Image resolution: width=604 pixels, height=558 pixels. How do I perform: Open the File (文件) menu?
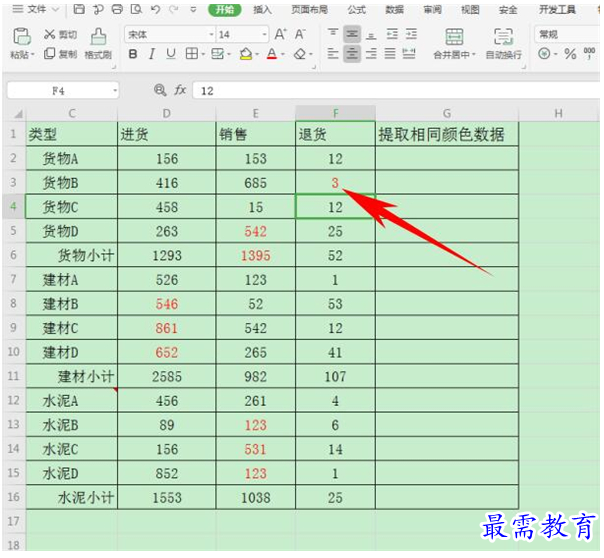[x=36, y=9]
